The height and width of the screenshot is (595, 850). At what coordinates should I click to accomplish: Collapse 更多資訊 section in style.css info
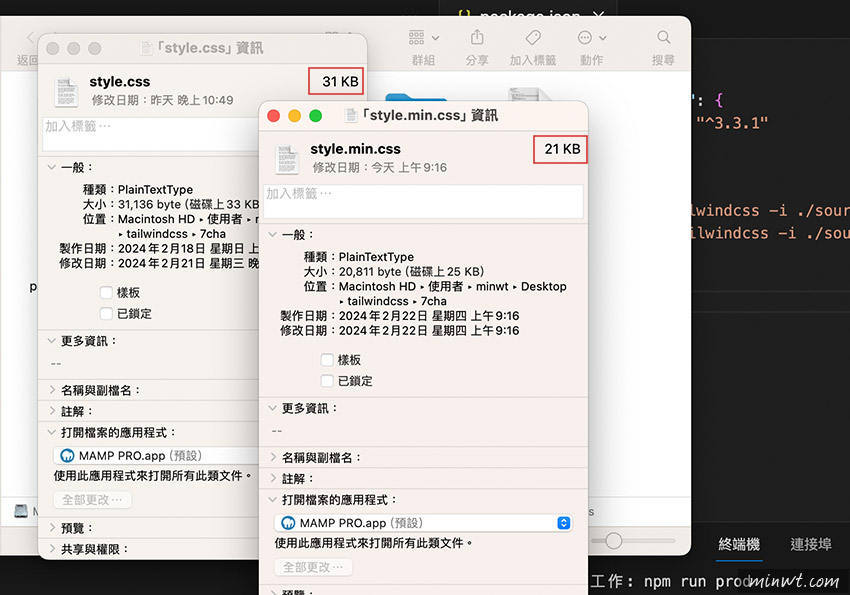click(51, 341)
